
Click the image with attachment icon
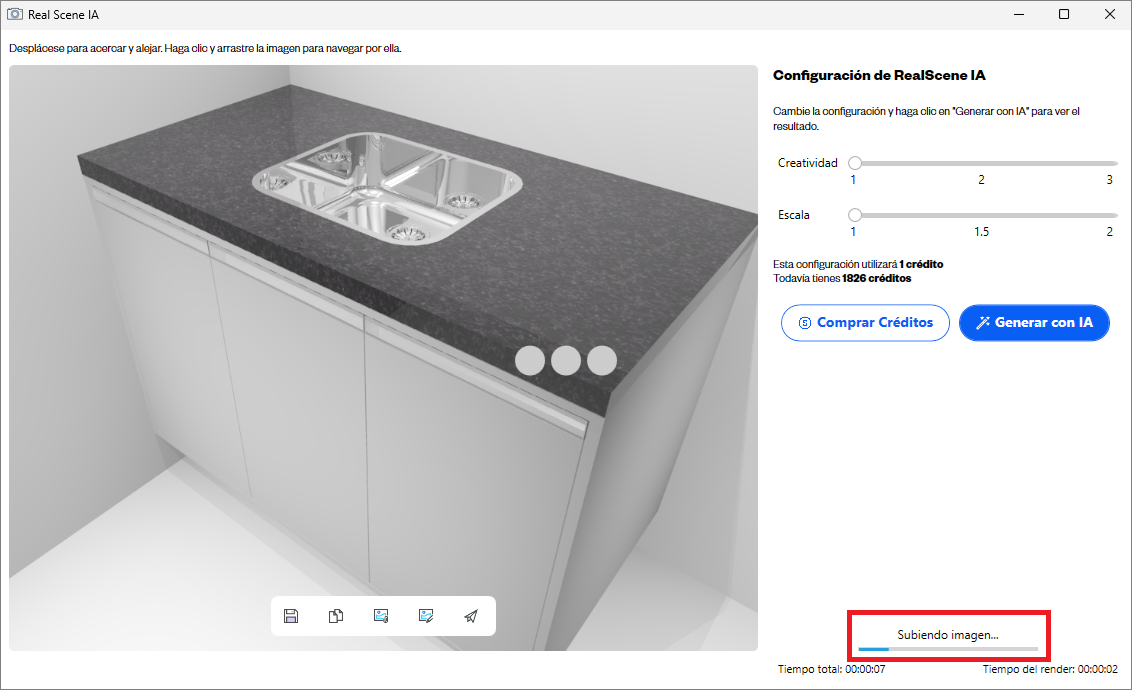pyautogui.click(x=381, y=616)
